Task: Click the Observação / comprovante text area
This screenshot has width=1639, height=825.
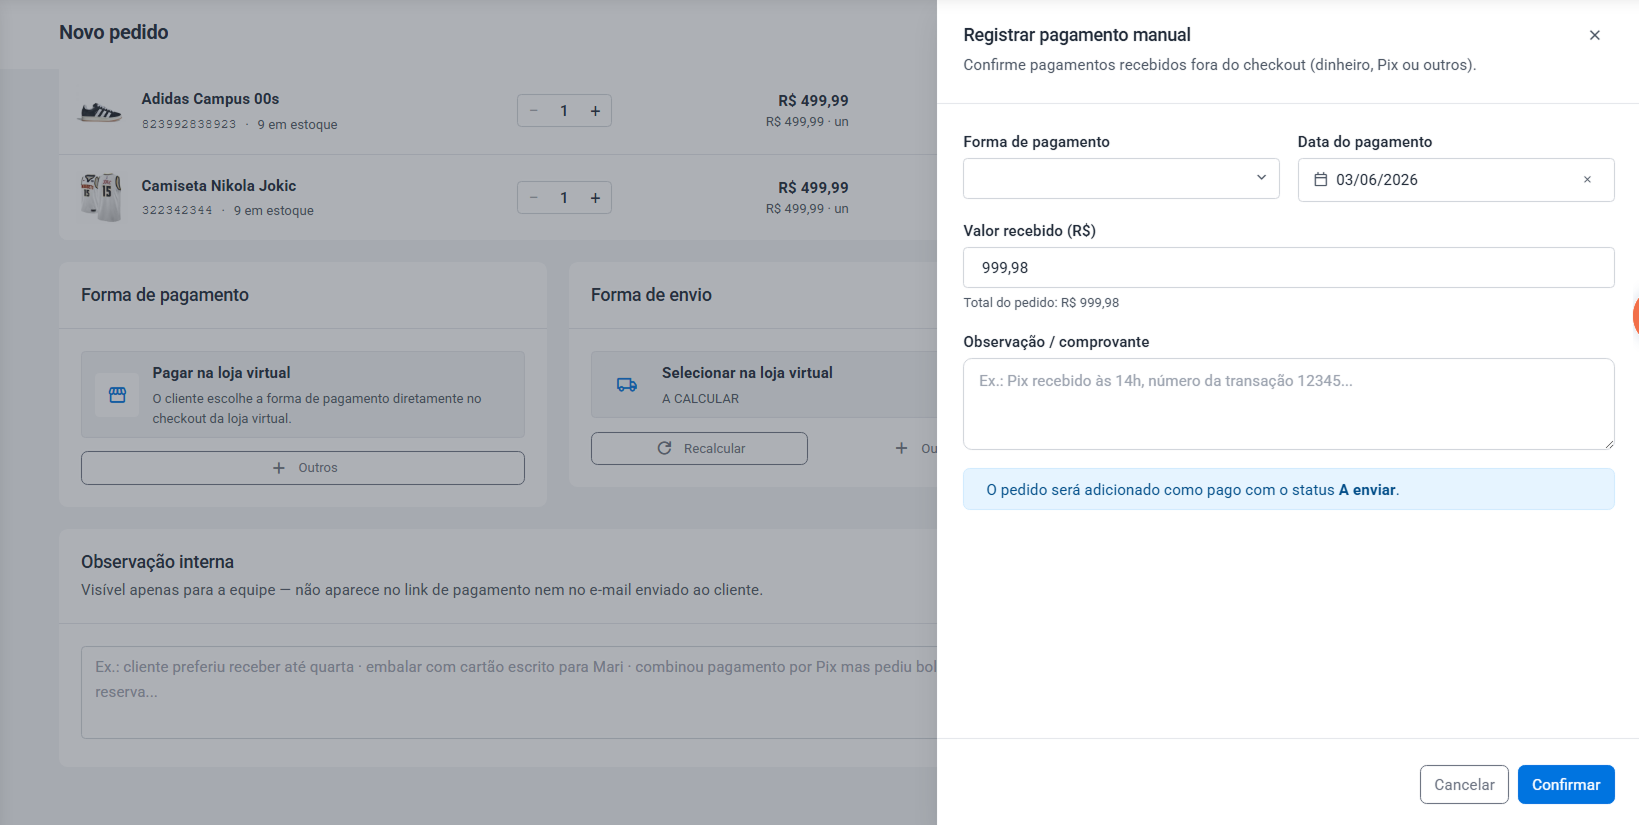Action: 1288,404
